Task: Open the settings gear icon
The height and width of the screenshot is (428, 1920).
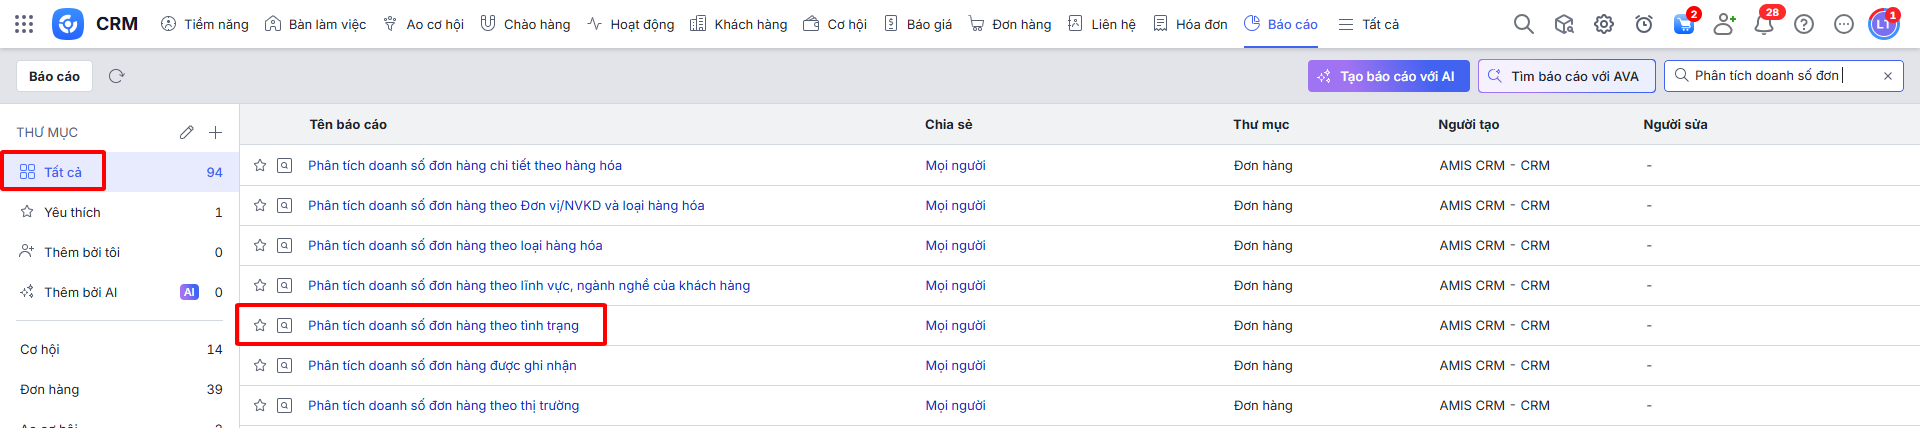Action: (1604, 24)
